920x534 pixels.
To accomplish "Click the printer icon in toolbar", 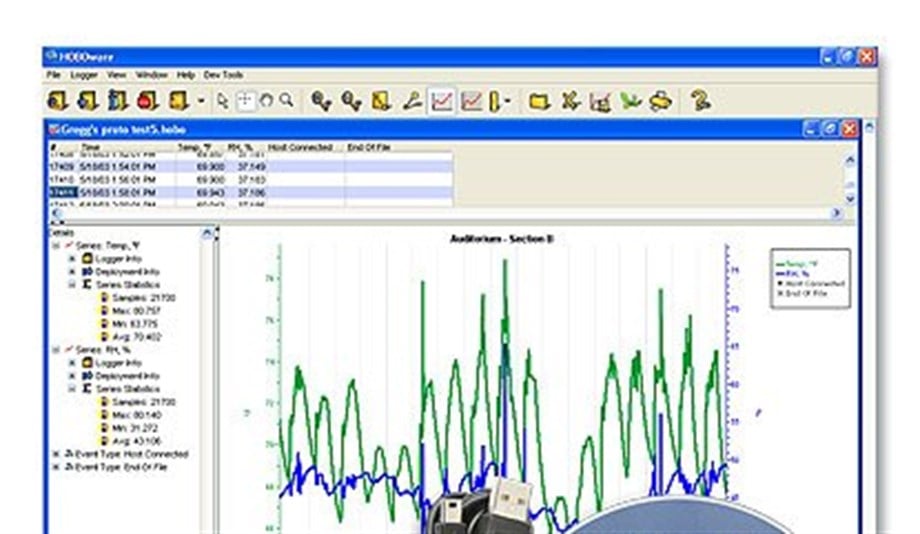I will [659, 101].
